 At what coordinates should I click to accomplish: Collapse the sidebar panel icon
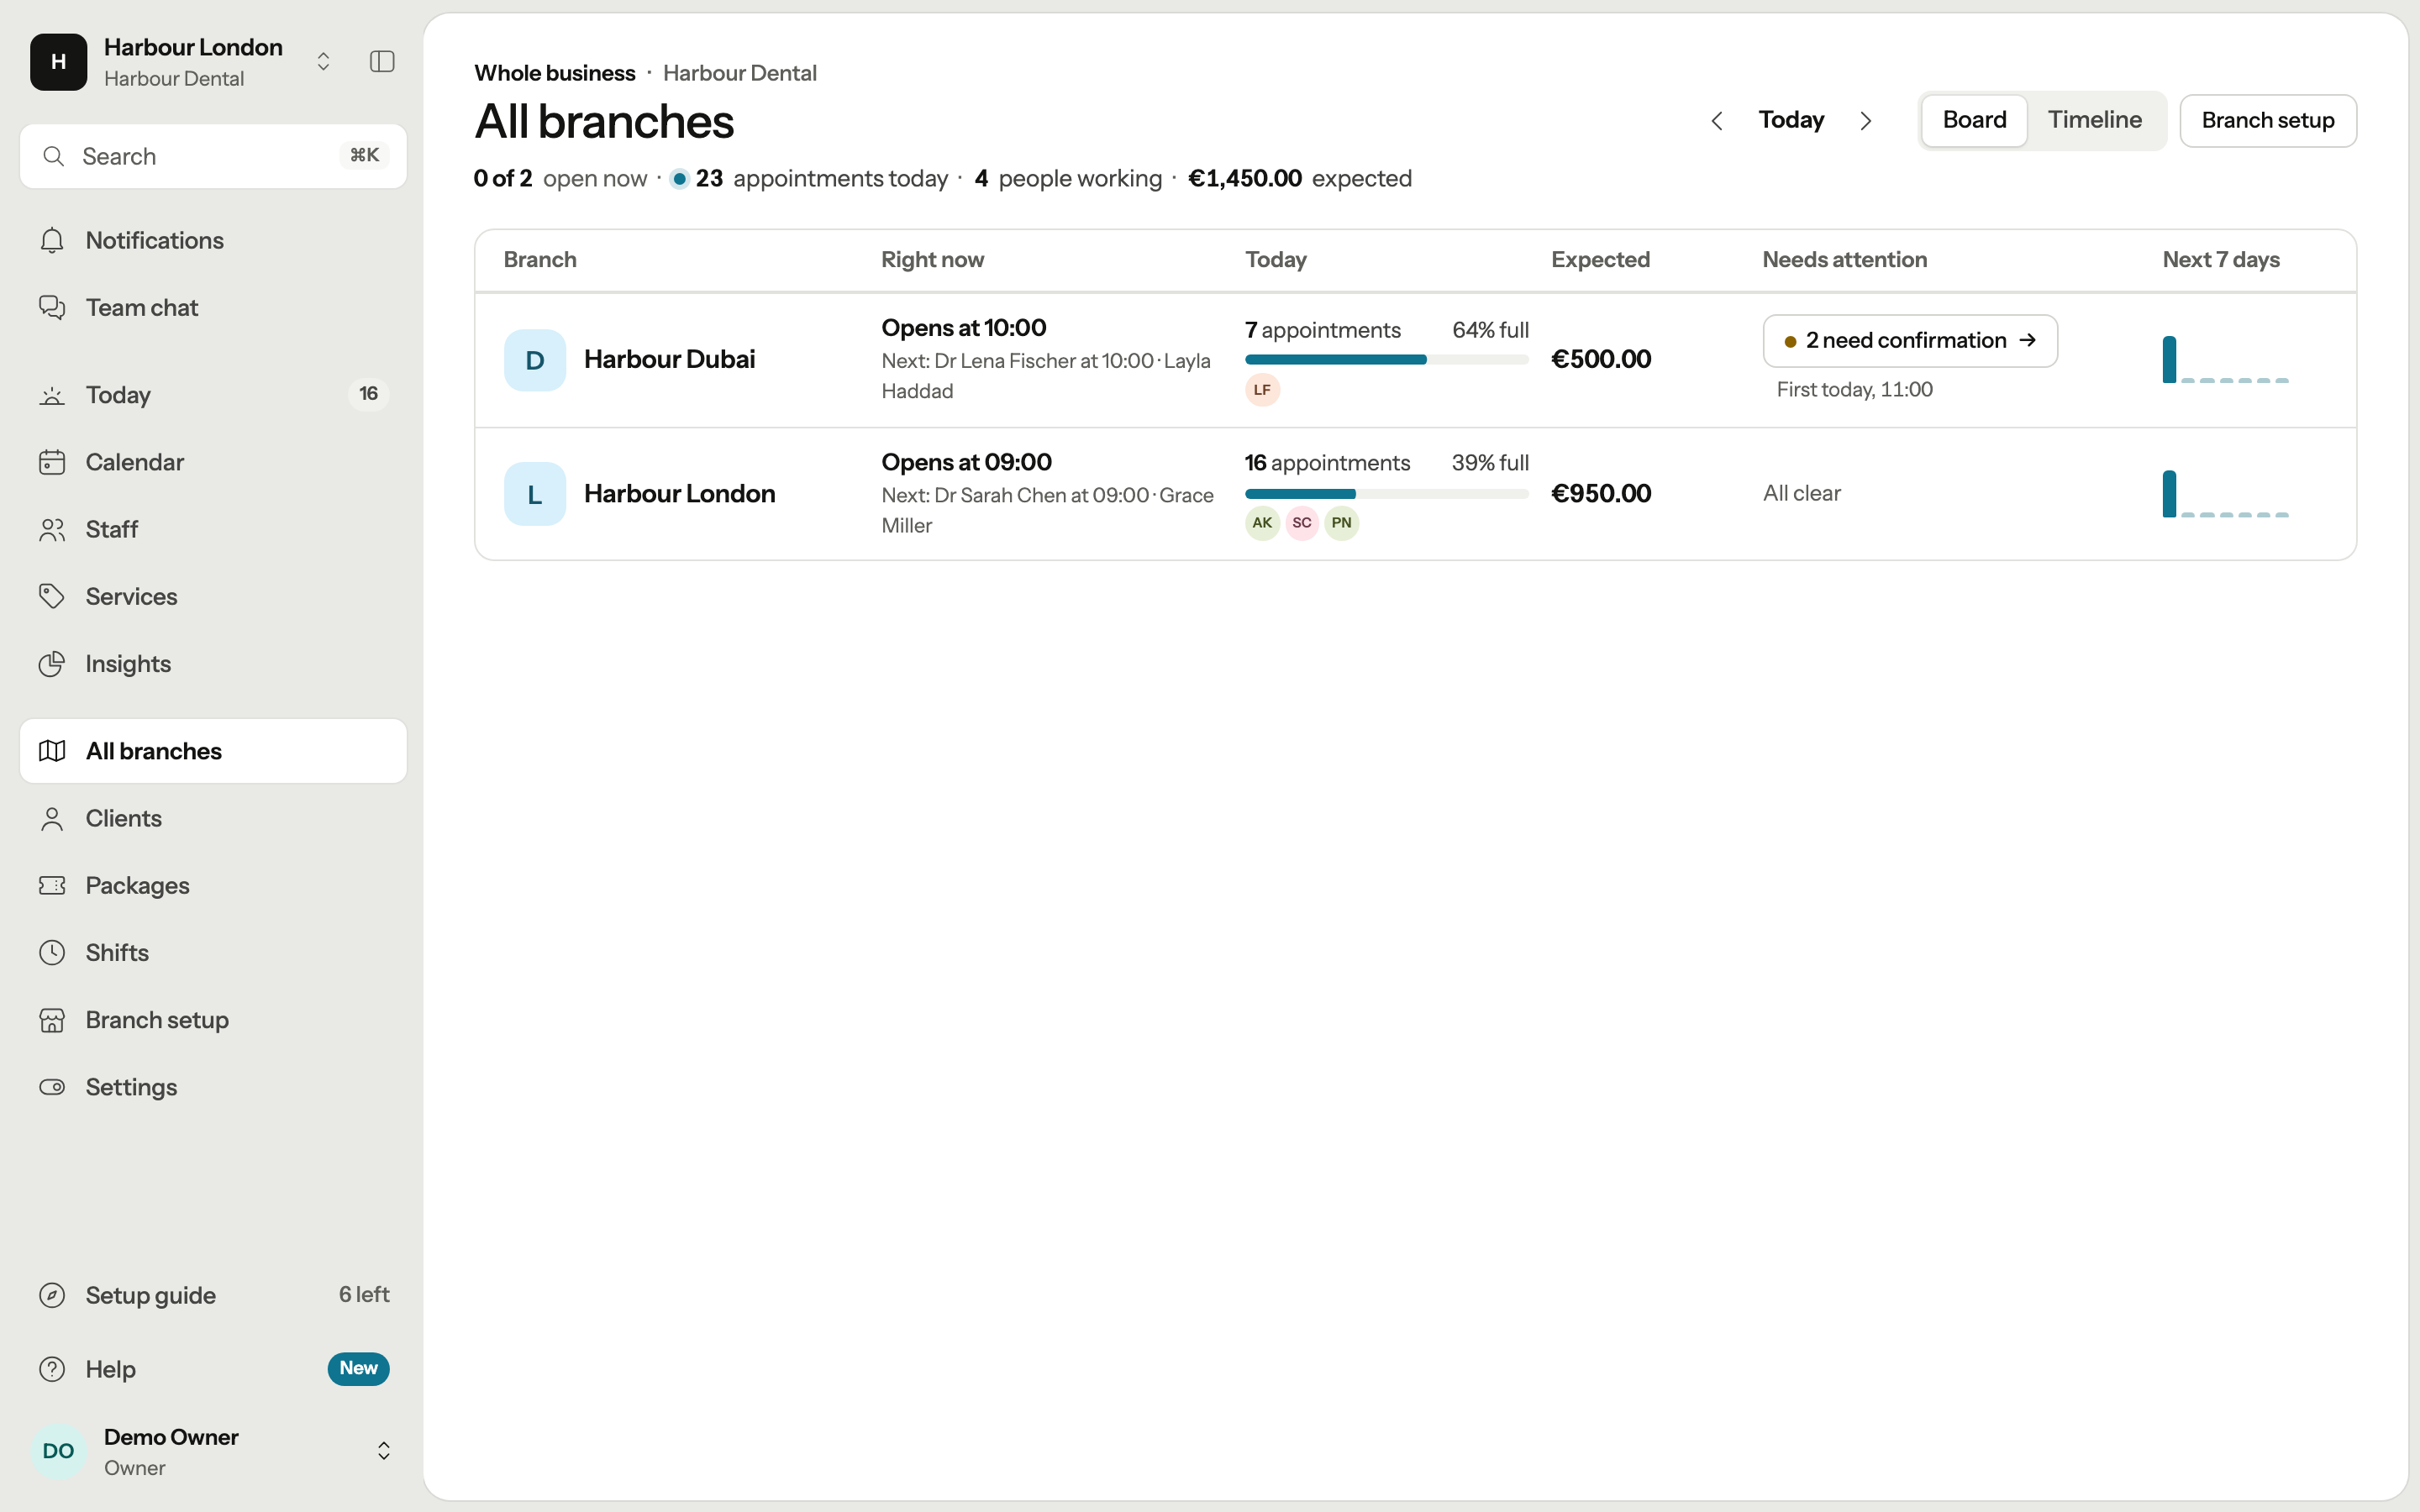point(382,62)
